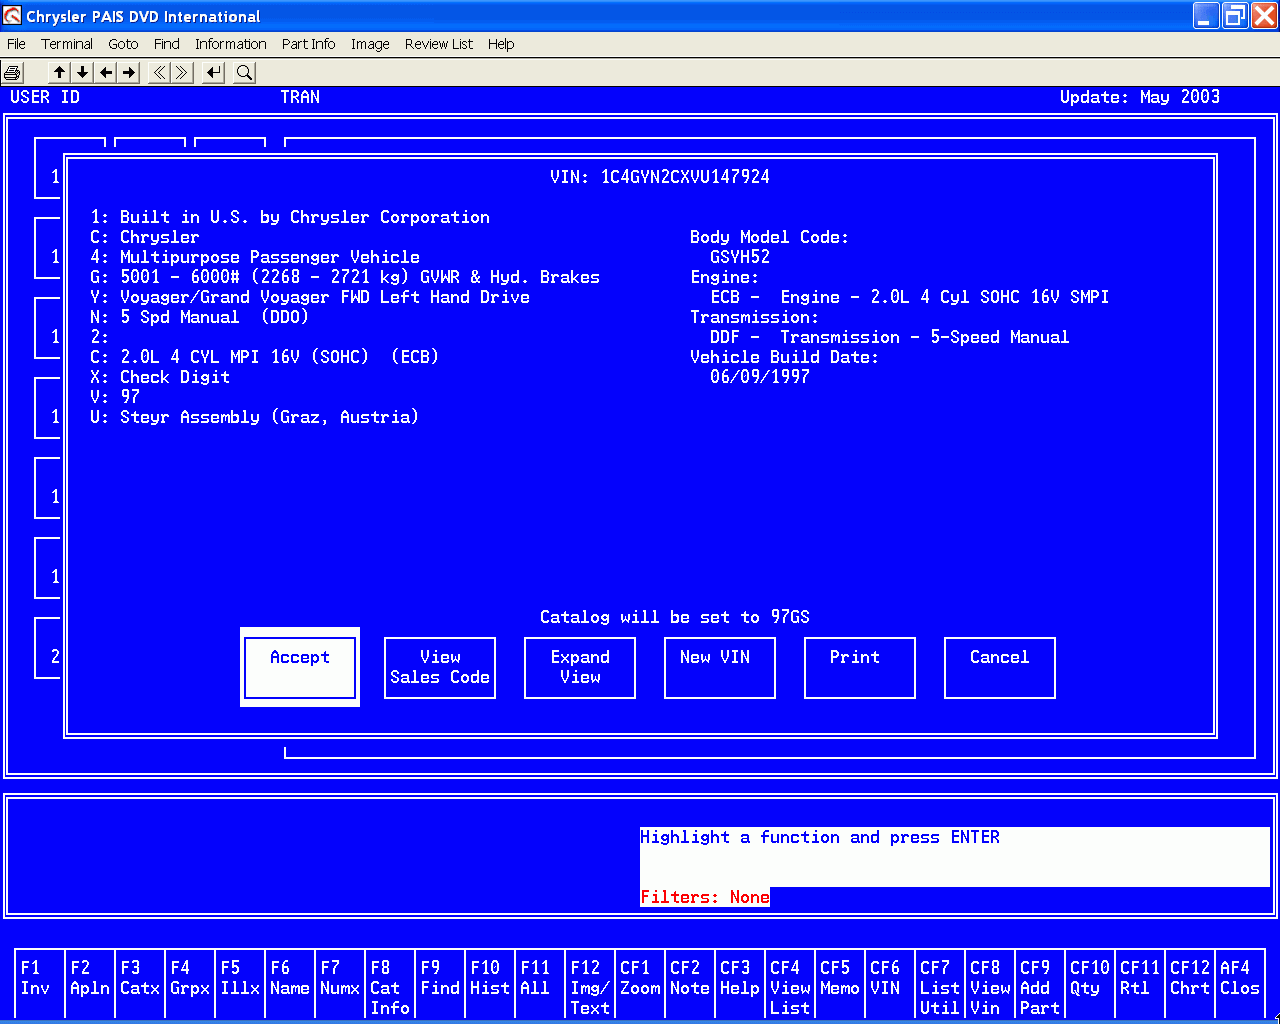Click the AF4 Clos function key
Image resolution: width=1280 pixels, height=1024 pixels.
1240,985
